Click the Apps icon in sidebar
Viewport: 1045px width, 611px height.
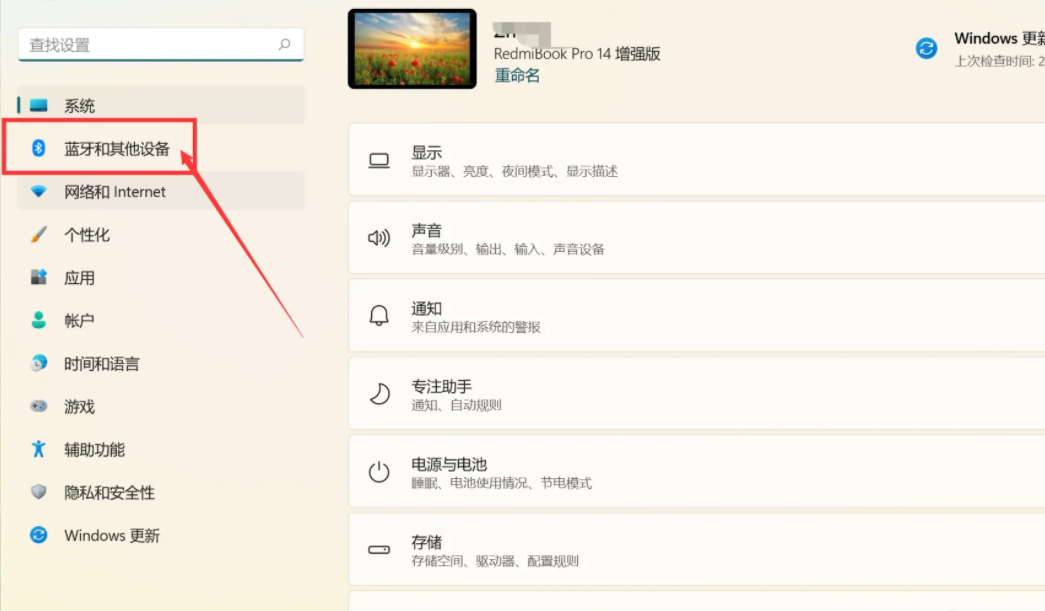(x=39, y=278)
